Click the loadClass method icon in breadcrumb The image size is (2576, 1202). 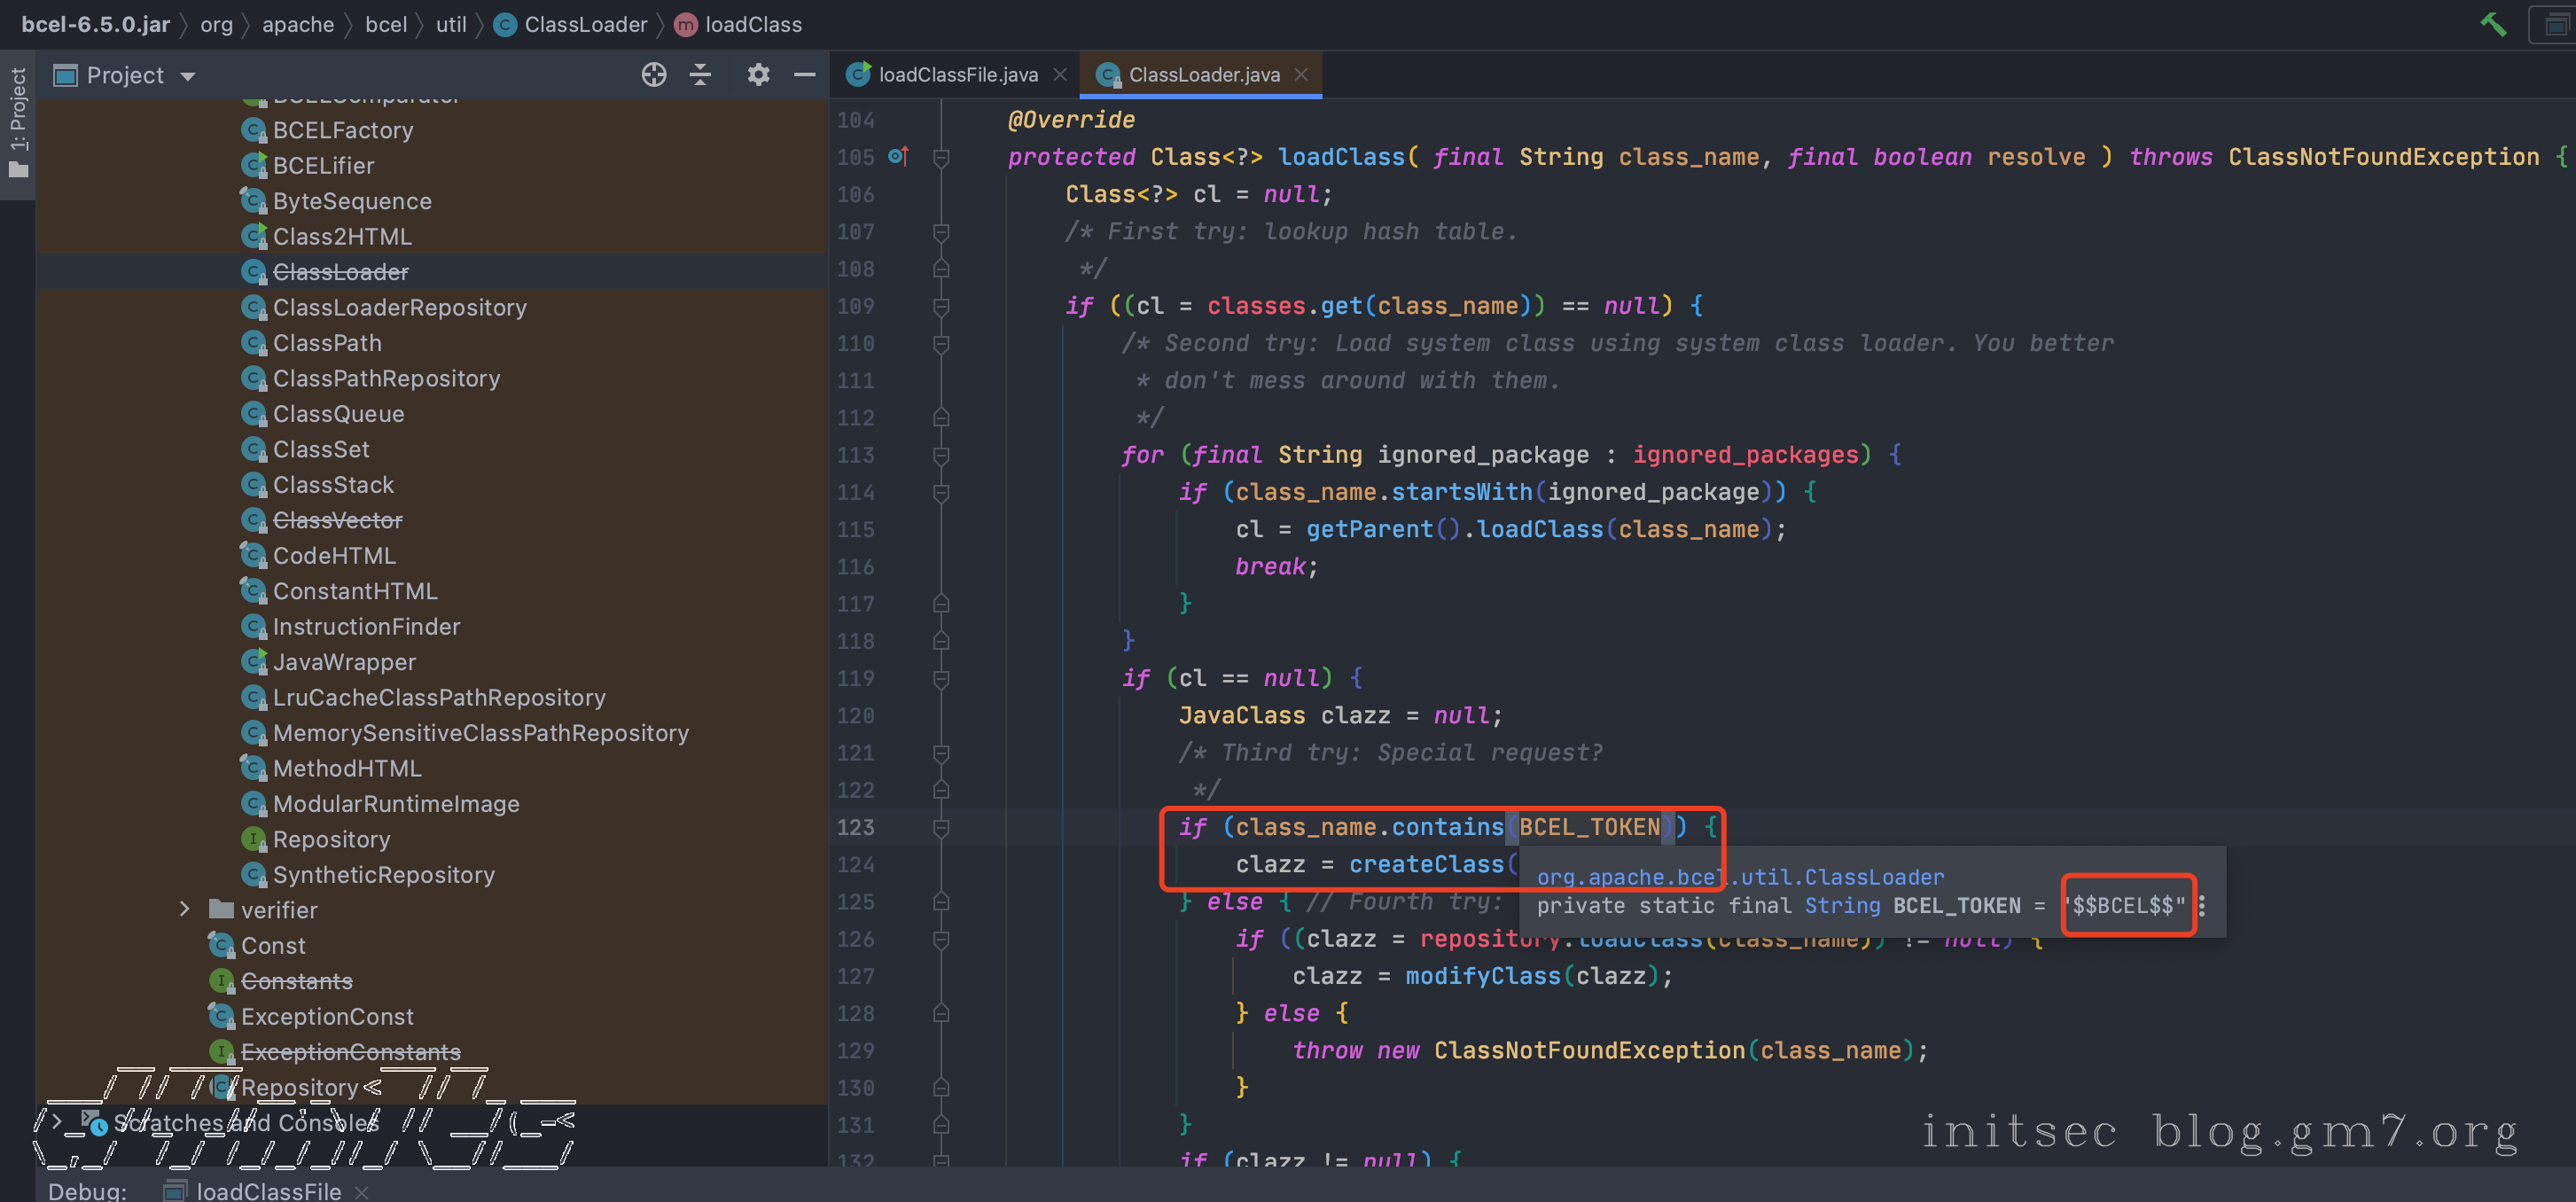[685, 25]
